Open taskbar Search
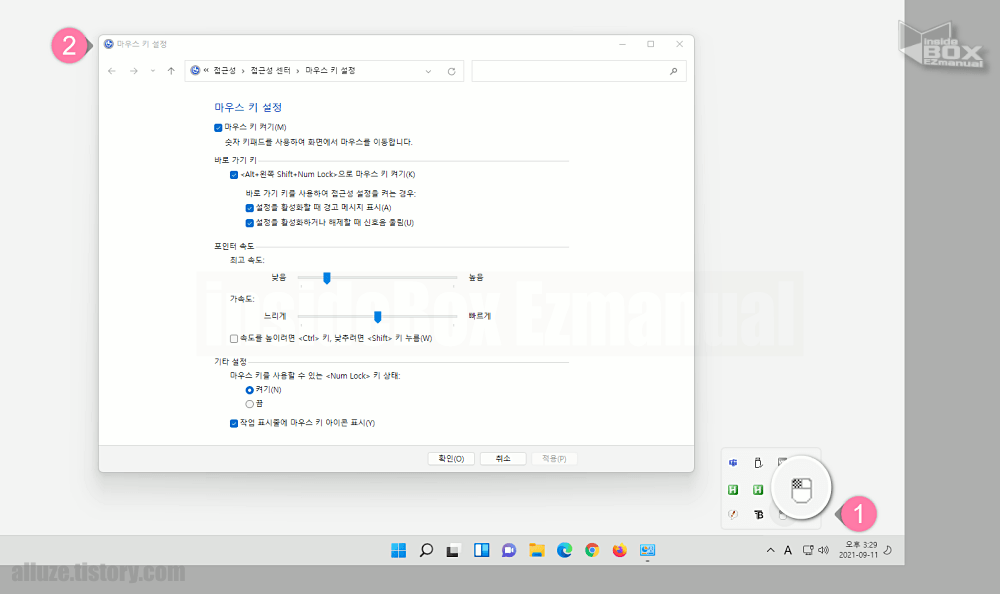Image resolution: width=1000 pixels, height=594 pixels. (x=426, y=550)
